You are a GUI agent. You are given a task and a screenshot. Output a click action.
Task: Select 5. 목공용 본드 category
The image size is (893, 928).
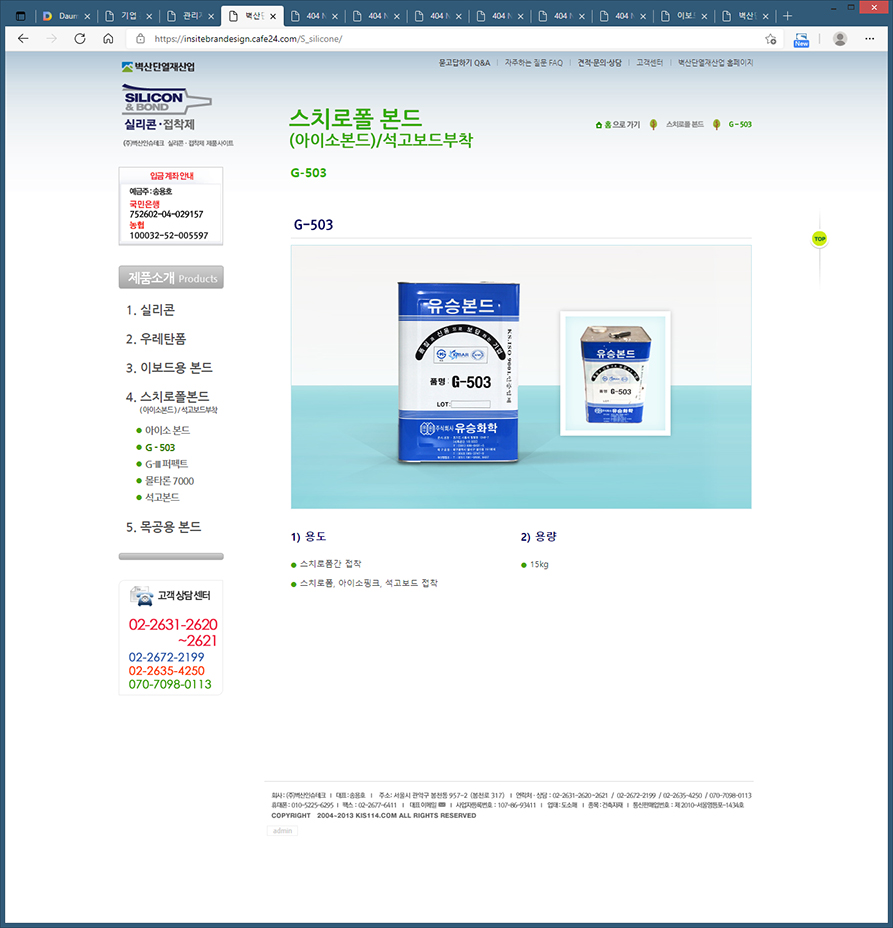tap(164, 527)
